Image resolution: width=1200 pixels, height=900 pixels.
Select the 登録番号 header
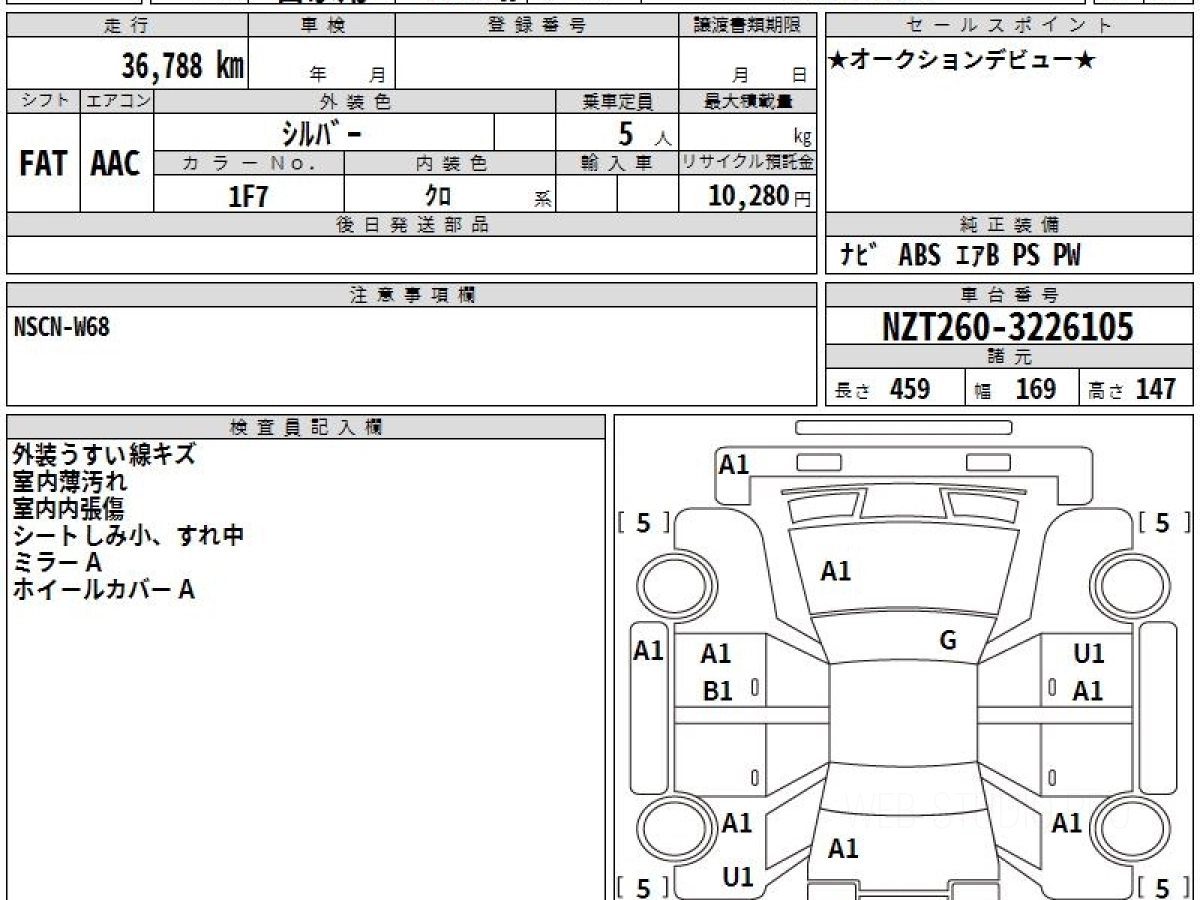537,26
